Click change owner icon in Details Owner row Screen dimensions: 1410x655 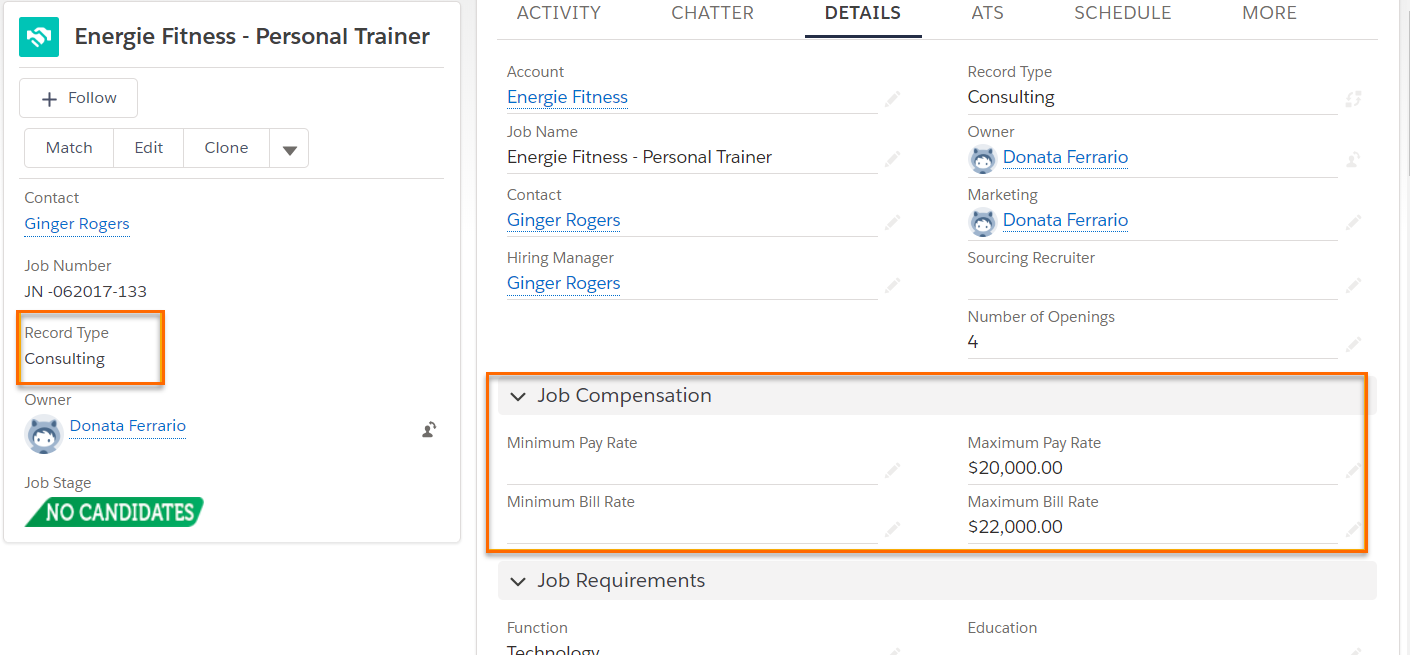tap(1354, 158)
